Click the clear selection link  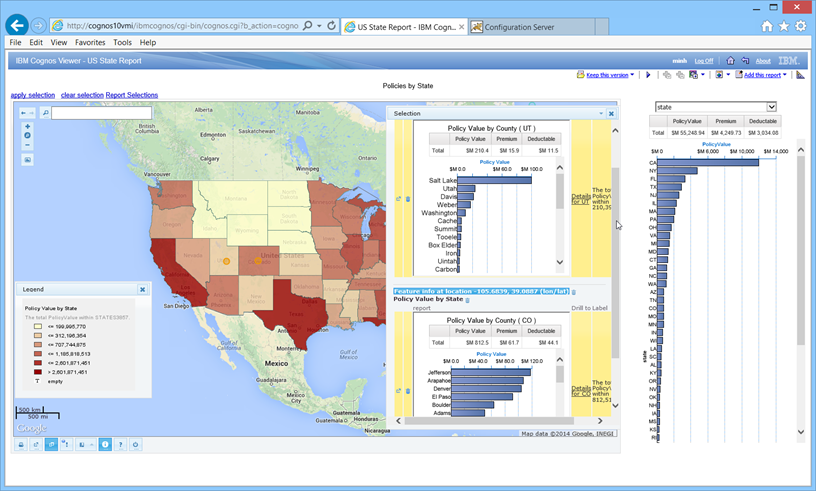pyautogui.click(x=82, y=95)
